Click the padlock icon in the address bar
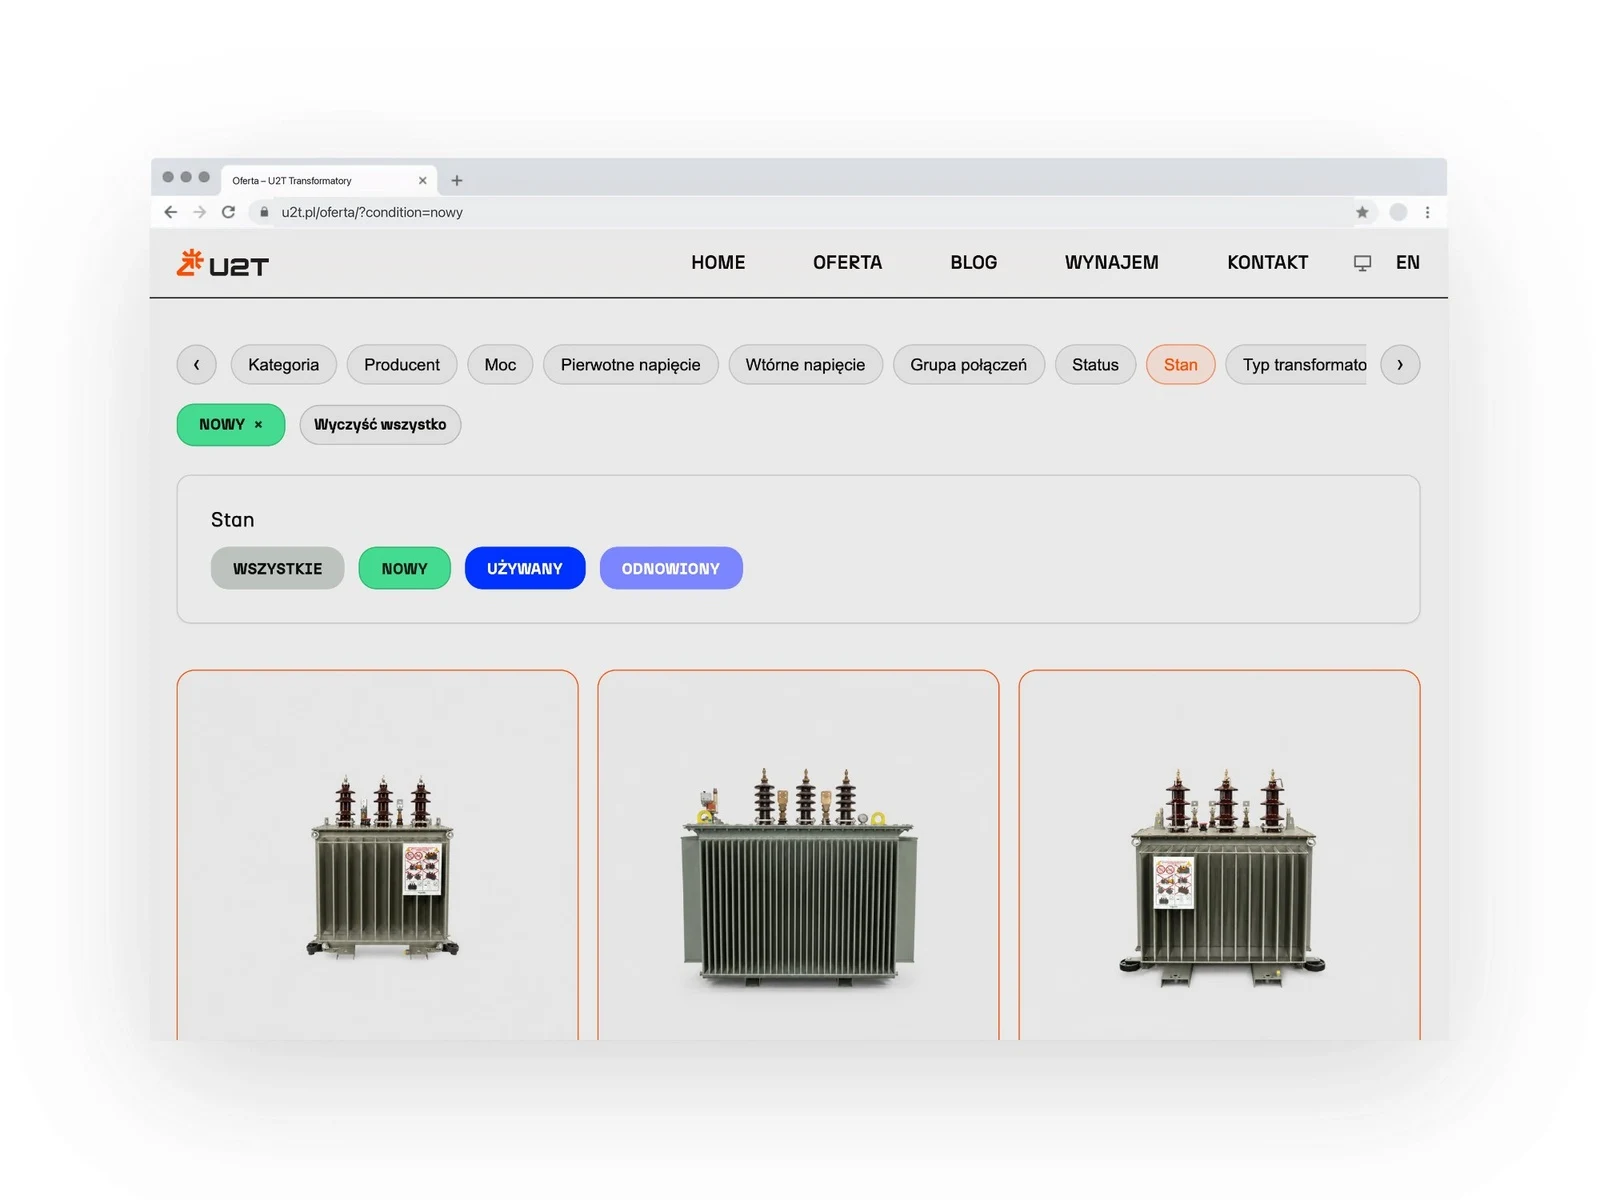Viewport: 1600px width, 1200px height. click(x=264, y=212)
